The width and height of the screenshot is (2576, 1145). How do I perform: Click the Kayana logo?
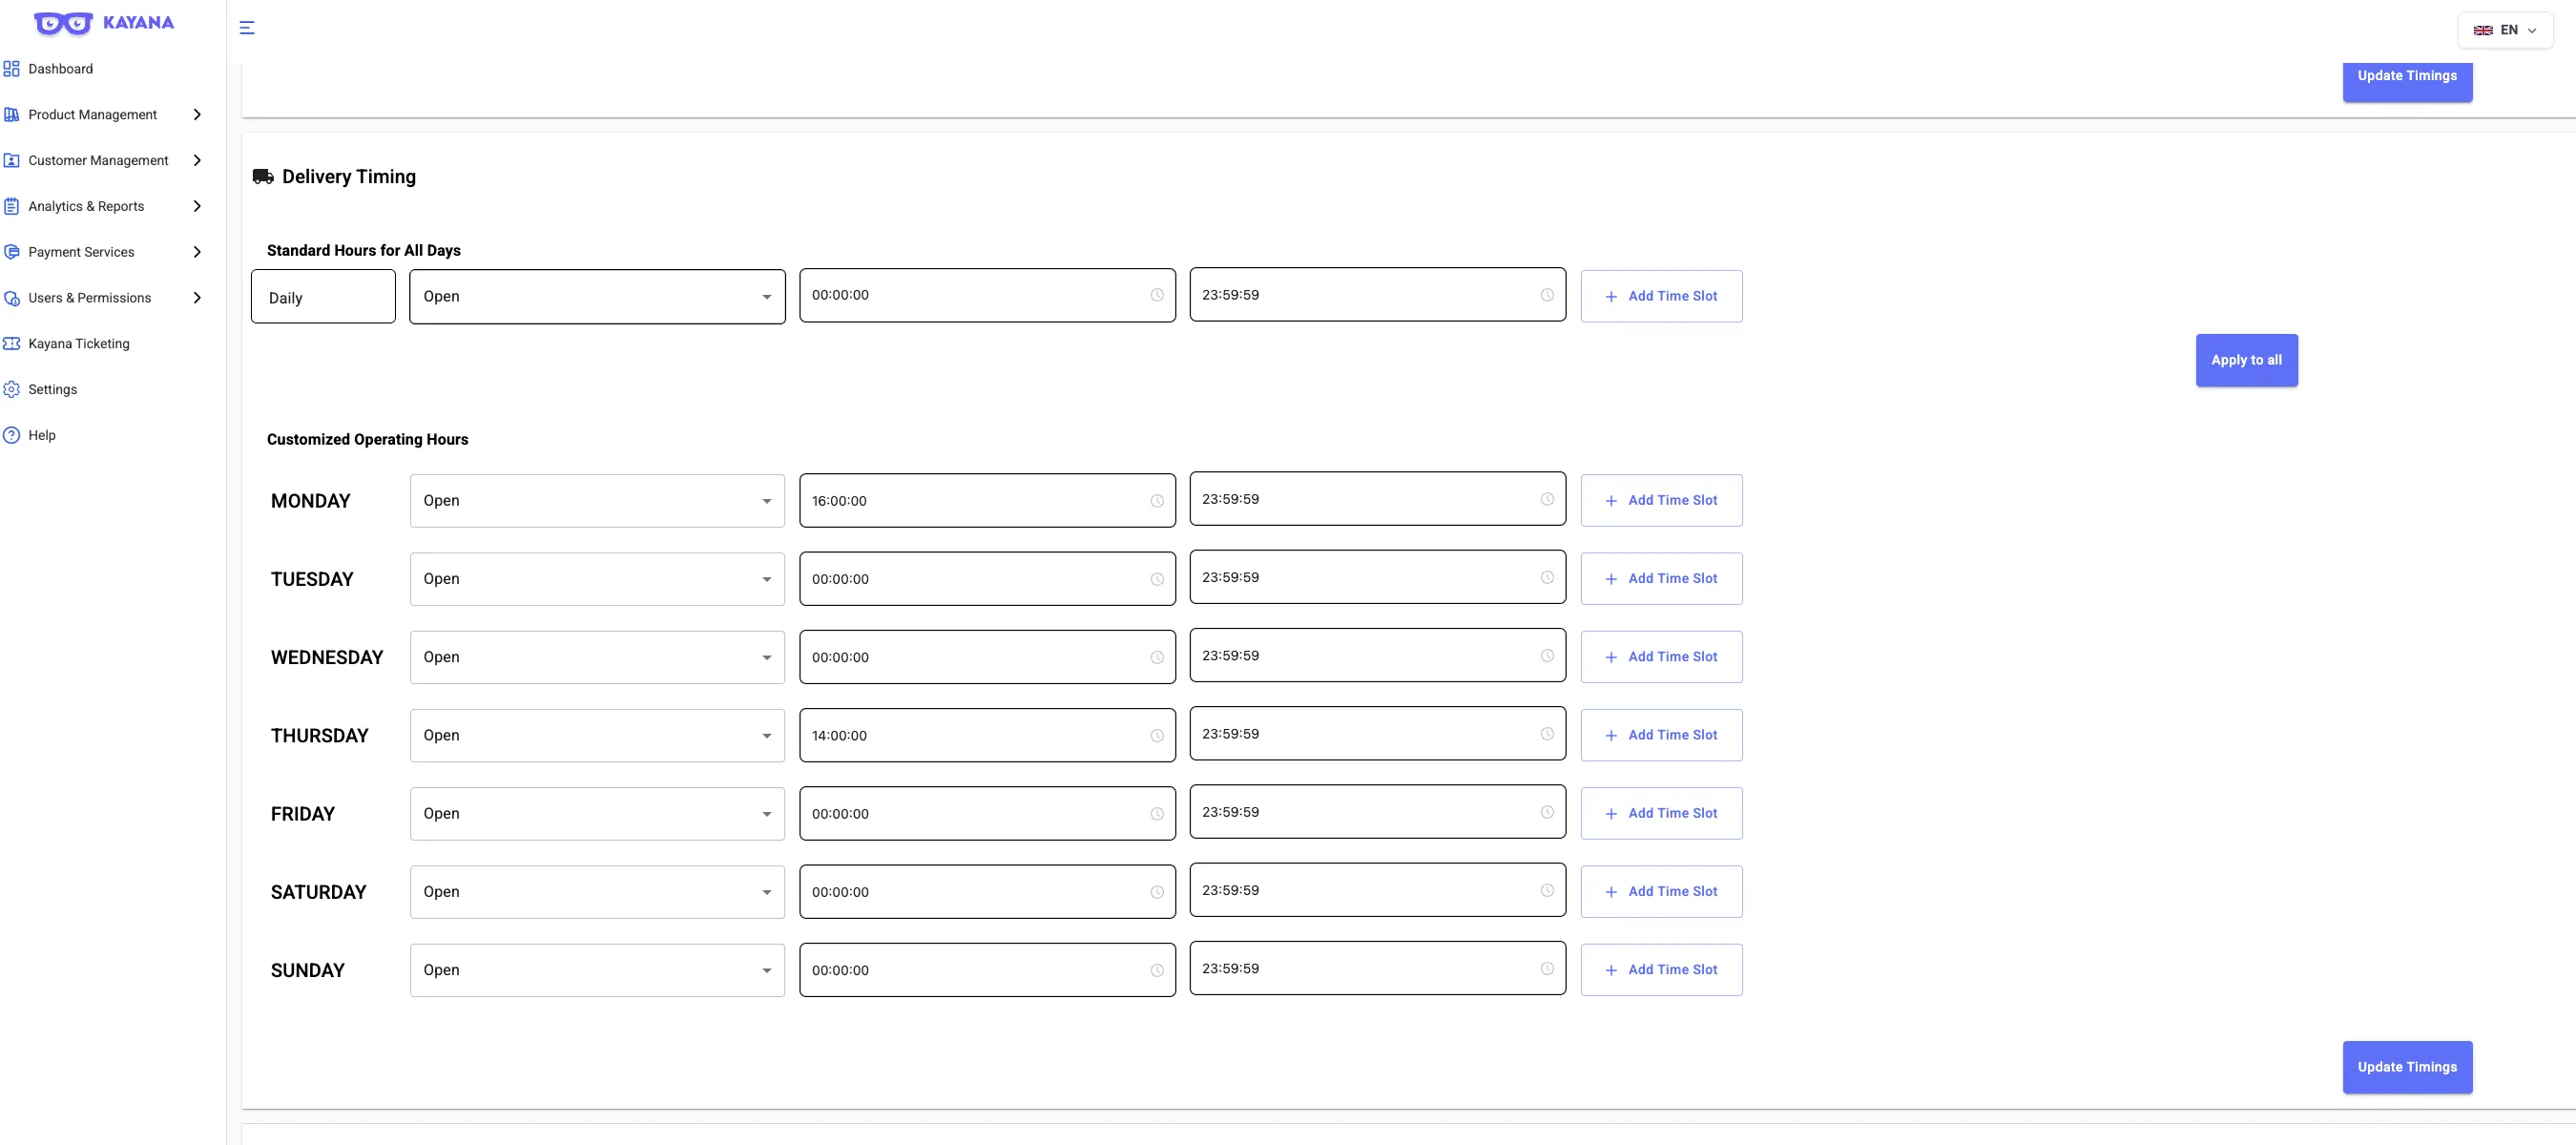pyautogui.click(x=104, y=23)
